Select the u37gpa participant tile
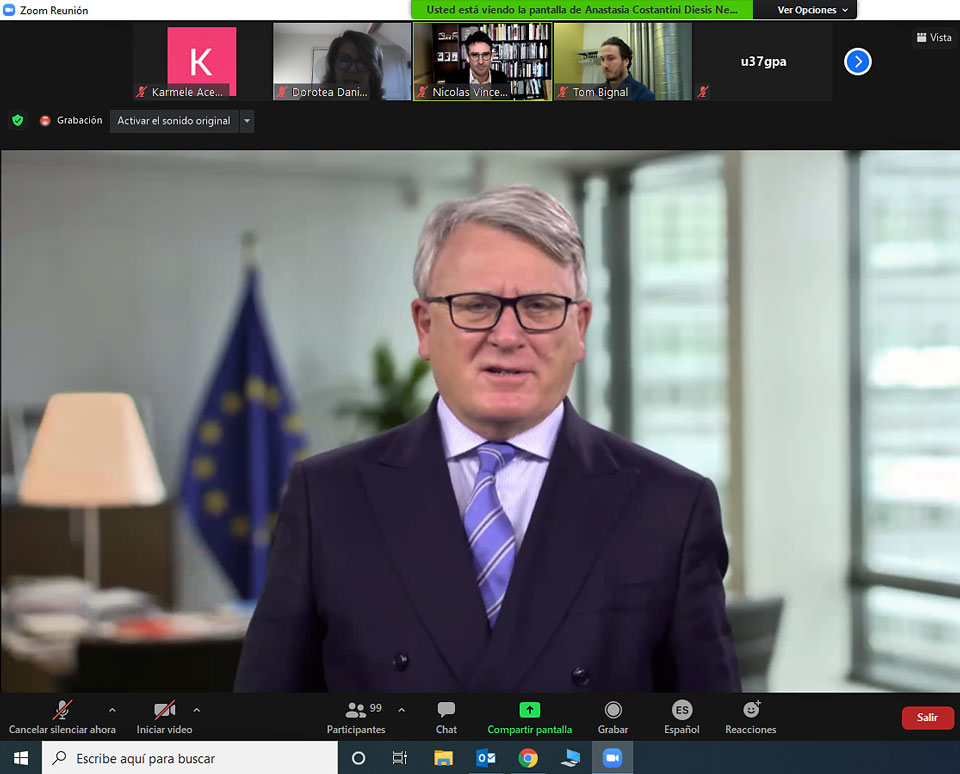The image size is (960, 774). coord(763,61)
